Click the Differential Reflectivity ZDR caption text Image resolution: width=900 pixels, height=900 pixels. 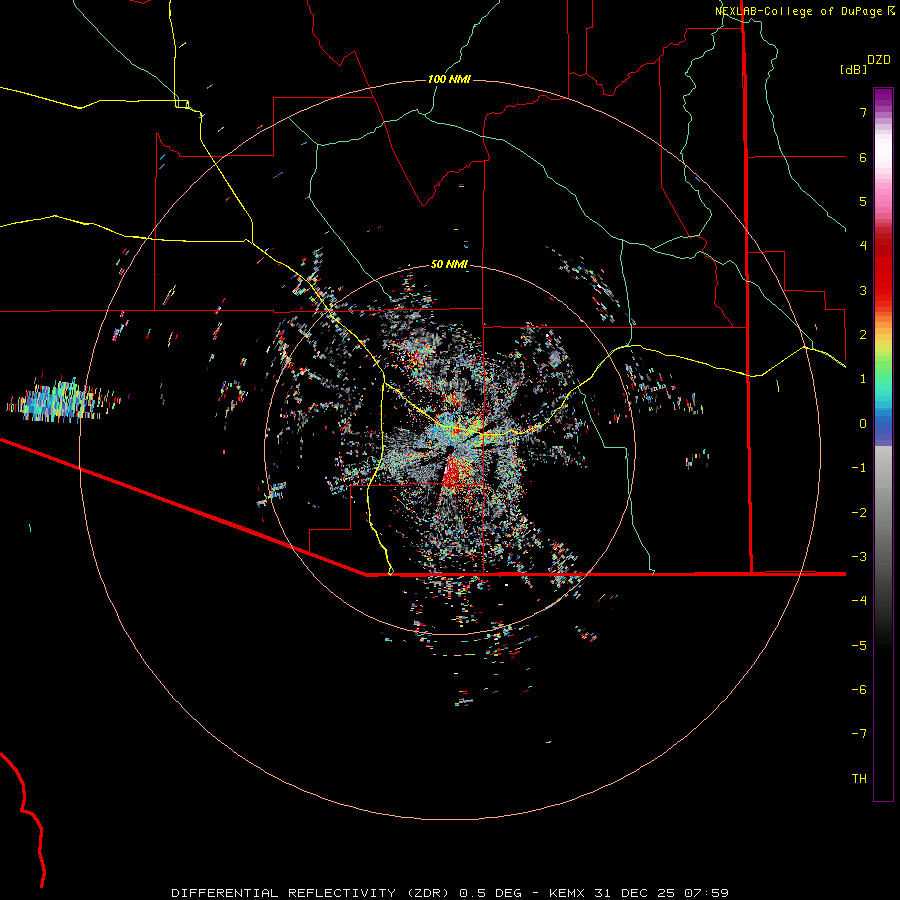[450, 893]
